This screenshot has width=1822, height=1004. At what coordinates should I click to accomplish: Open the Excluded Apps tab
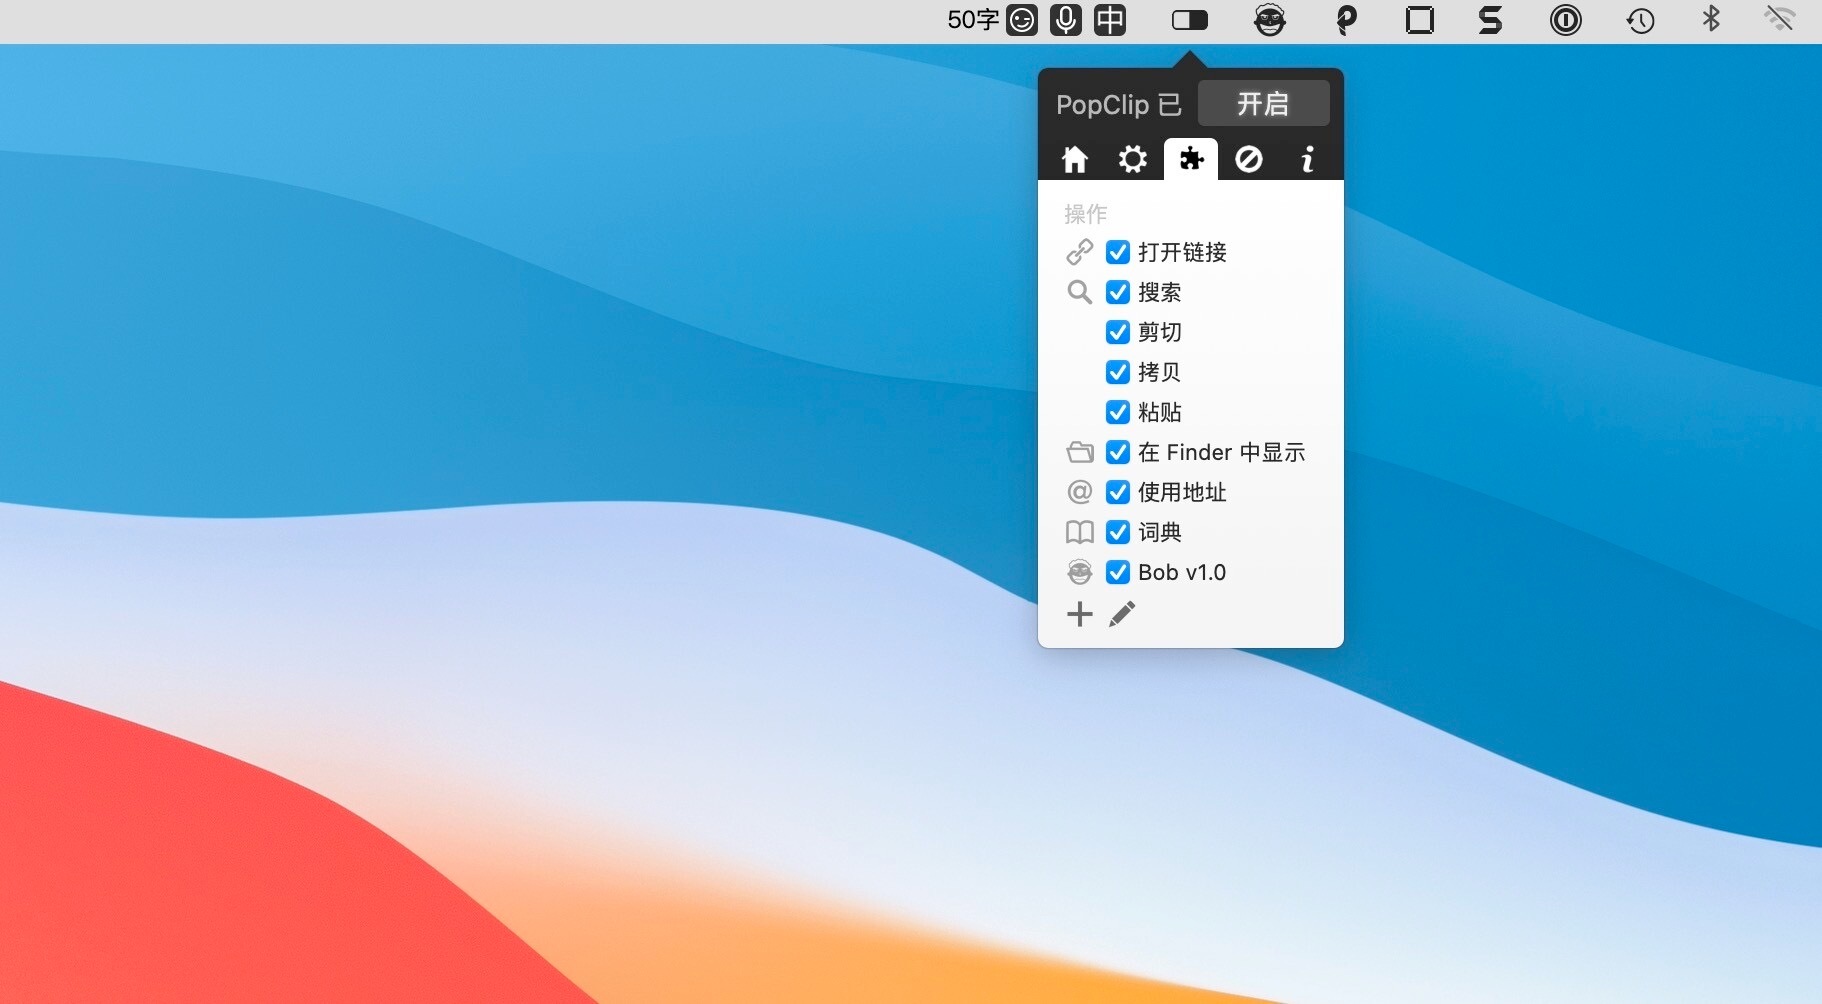tap(1249, 159)
